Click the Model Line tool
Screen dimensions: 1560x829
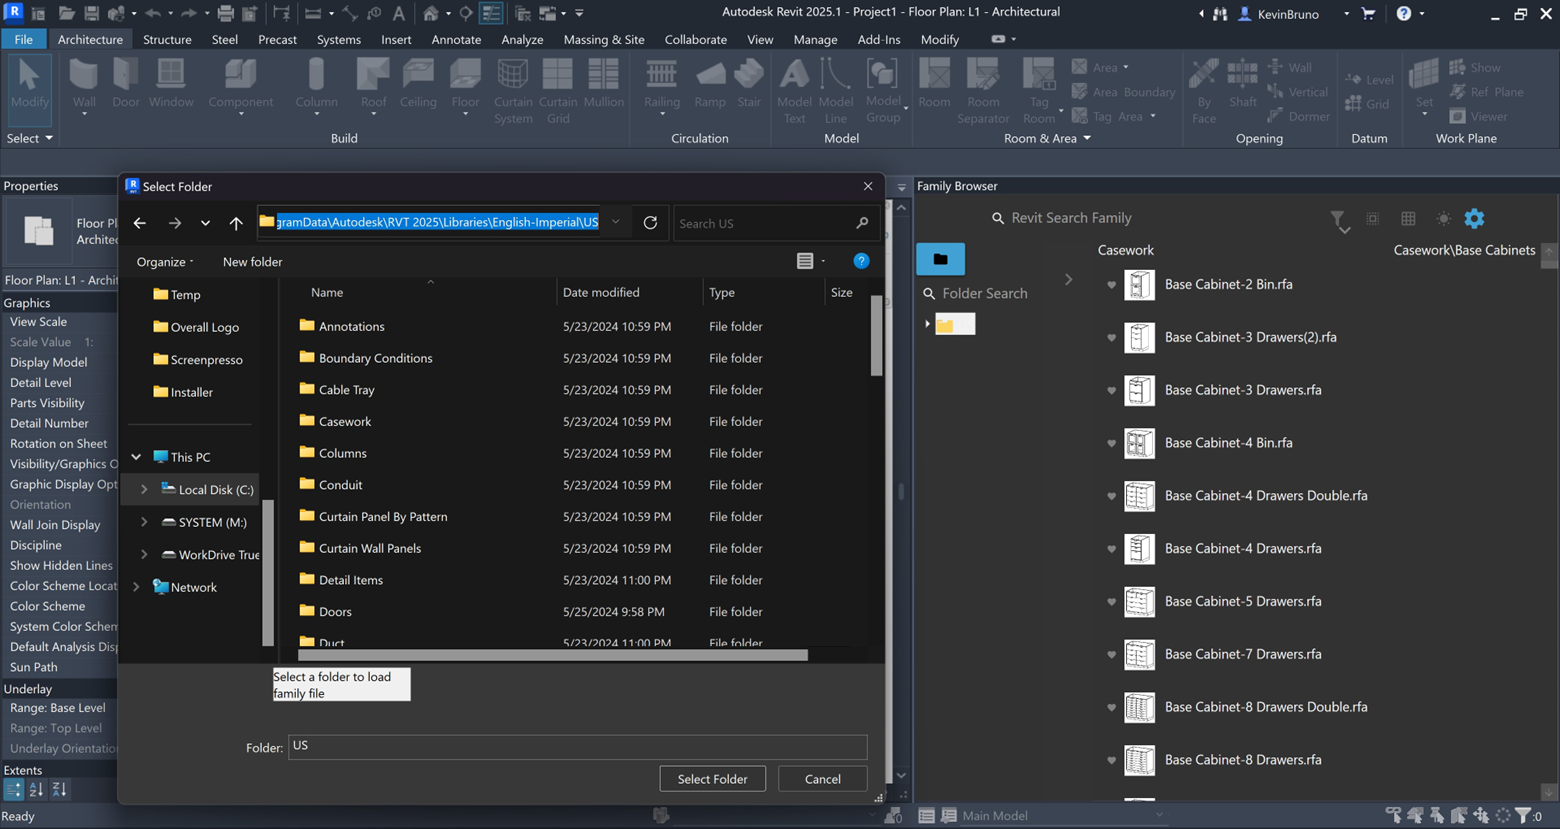[835, 90]
